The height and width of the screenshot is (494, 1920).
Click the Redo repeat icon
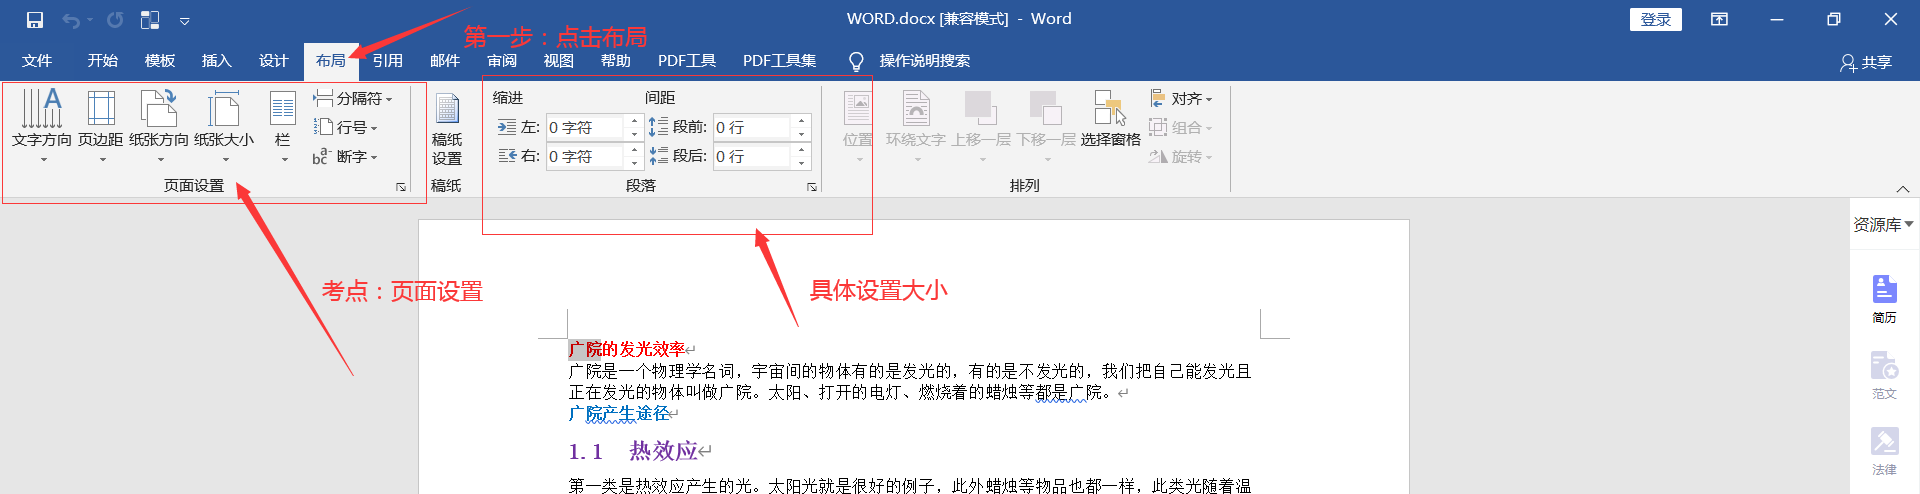(115, 20)
